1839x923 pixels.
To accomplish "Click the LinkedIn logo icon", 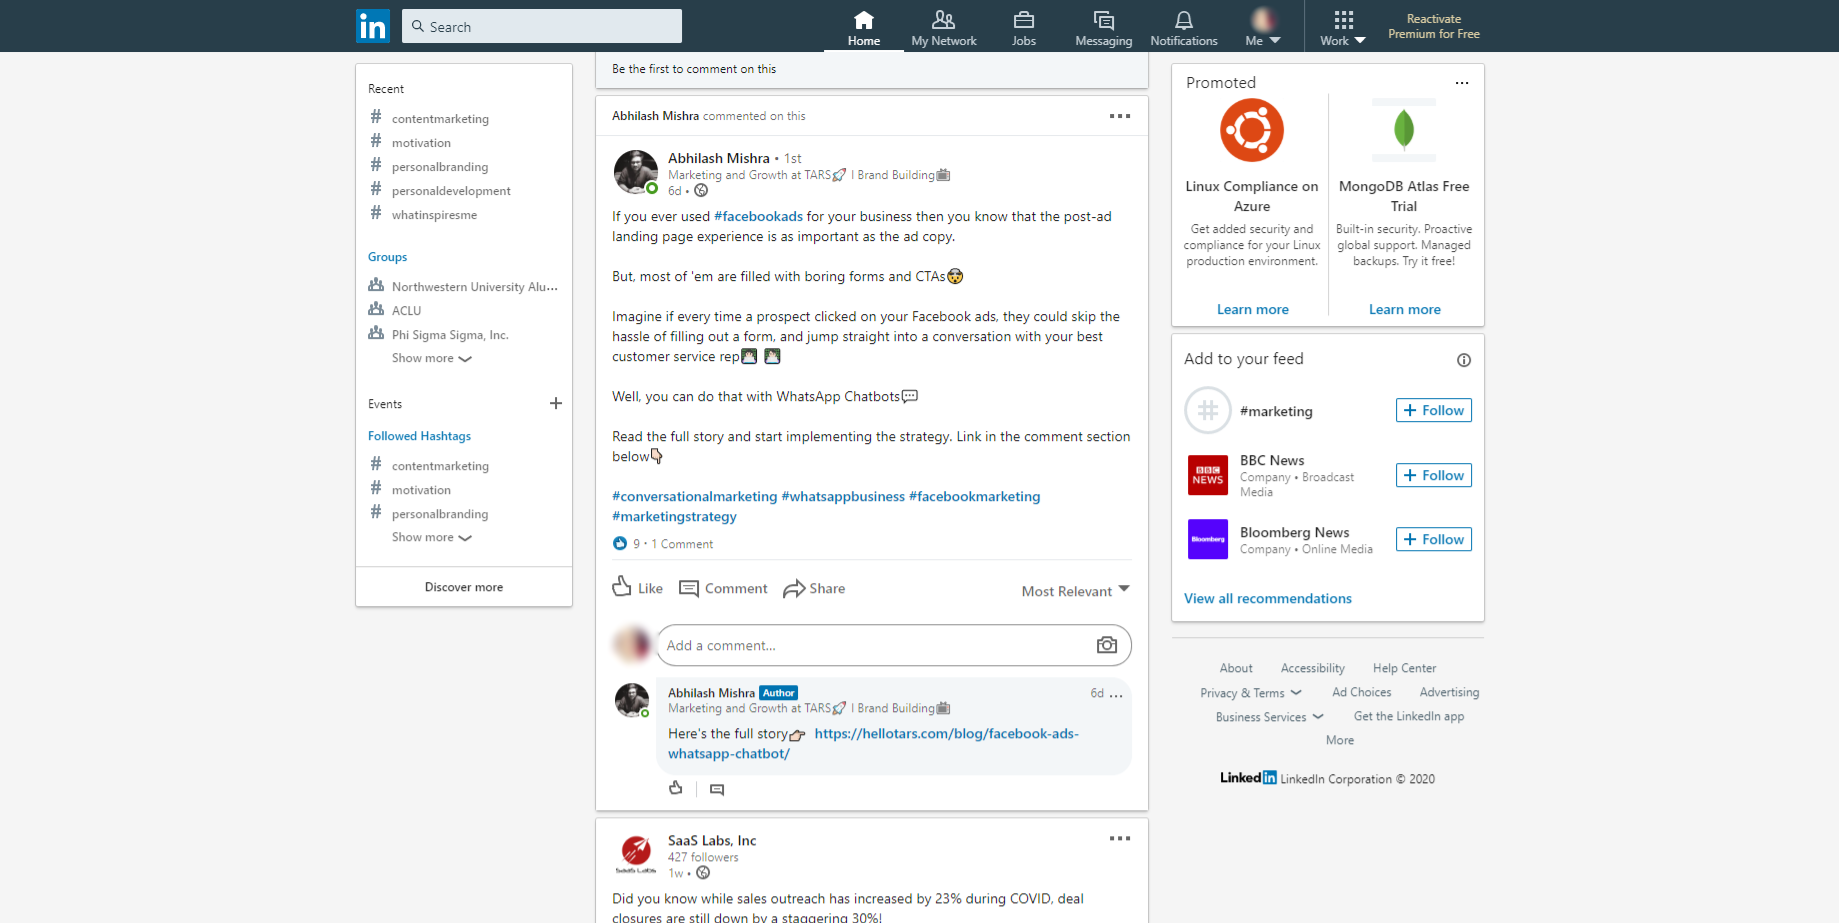I will pos(373,26).
